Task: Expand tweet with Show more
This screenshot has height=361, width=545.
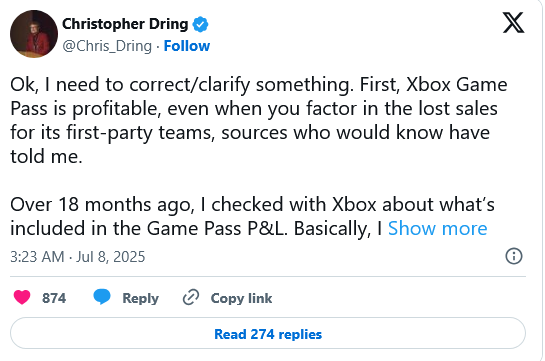Action: [437, 228]
